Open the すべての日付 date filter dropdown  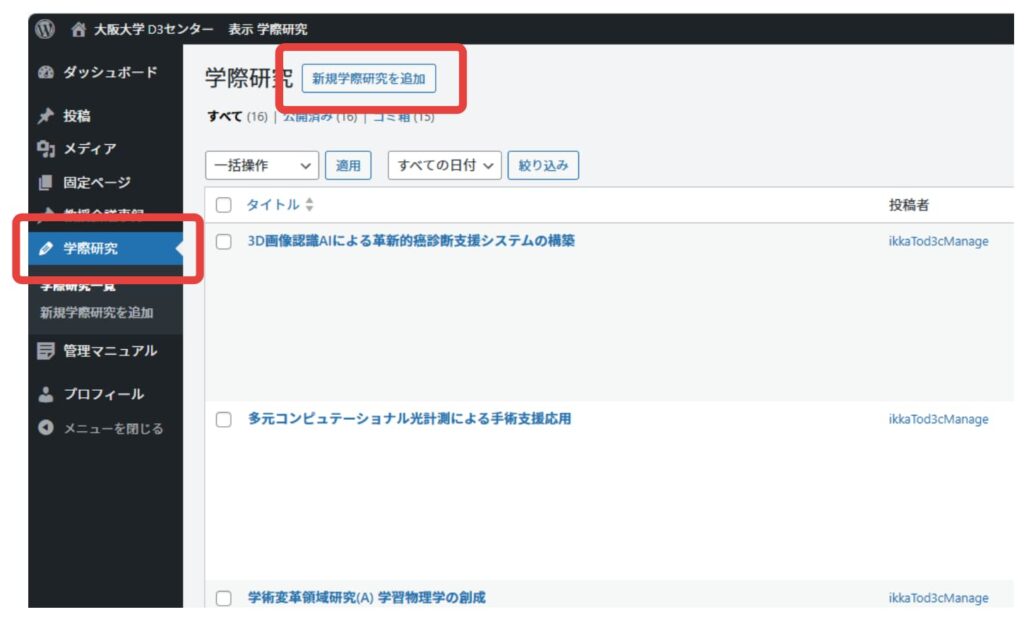click(x=445, y=166)
